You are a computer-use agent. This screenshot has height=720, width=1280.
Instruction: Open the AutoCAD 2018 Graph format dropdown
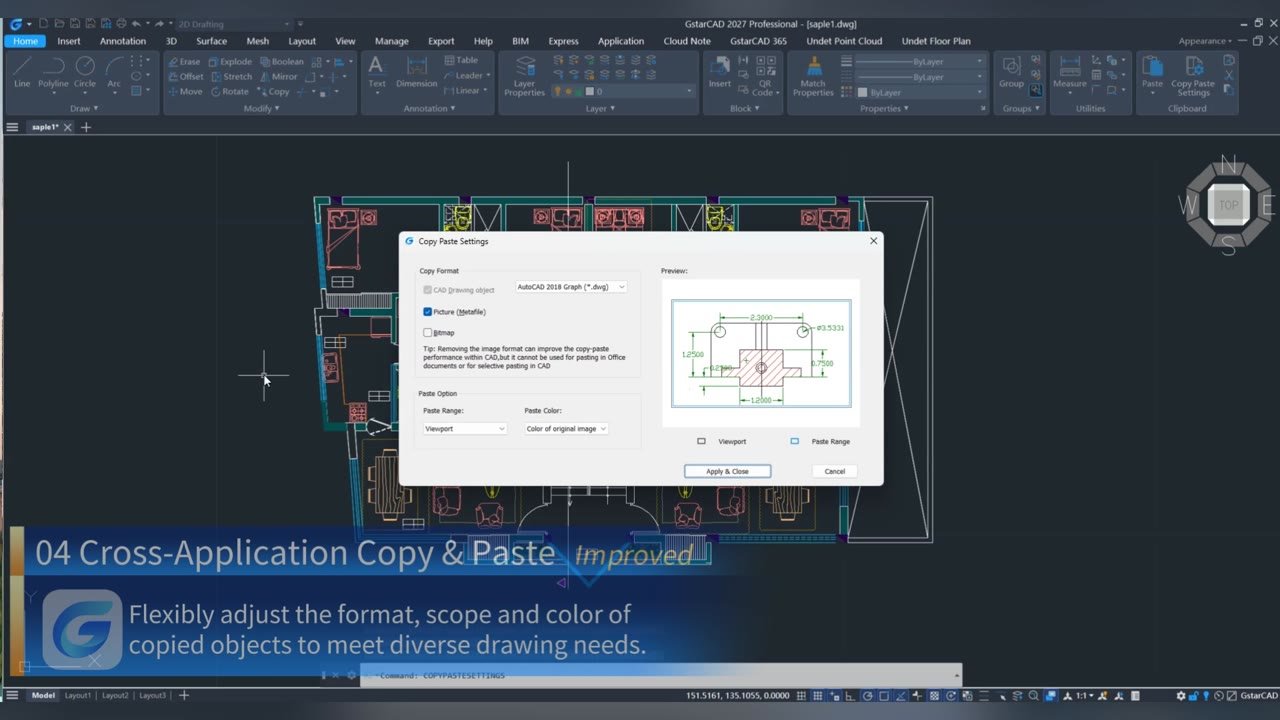click(571, 287)
